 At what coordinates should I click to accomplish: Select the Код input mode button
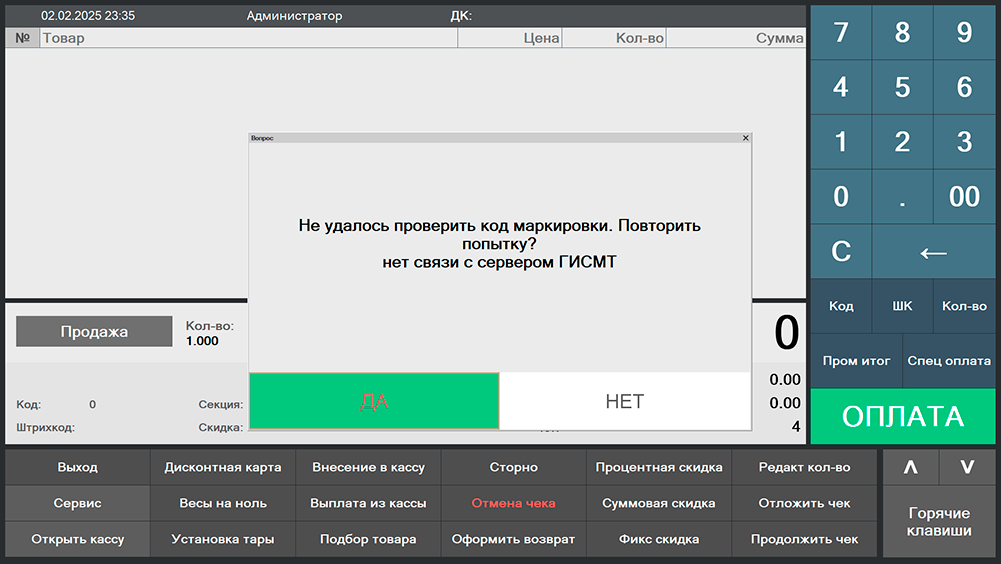coord(841,306)
